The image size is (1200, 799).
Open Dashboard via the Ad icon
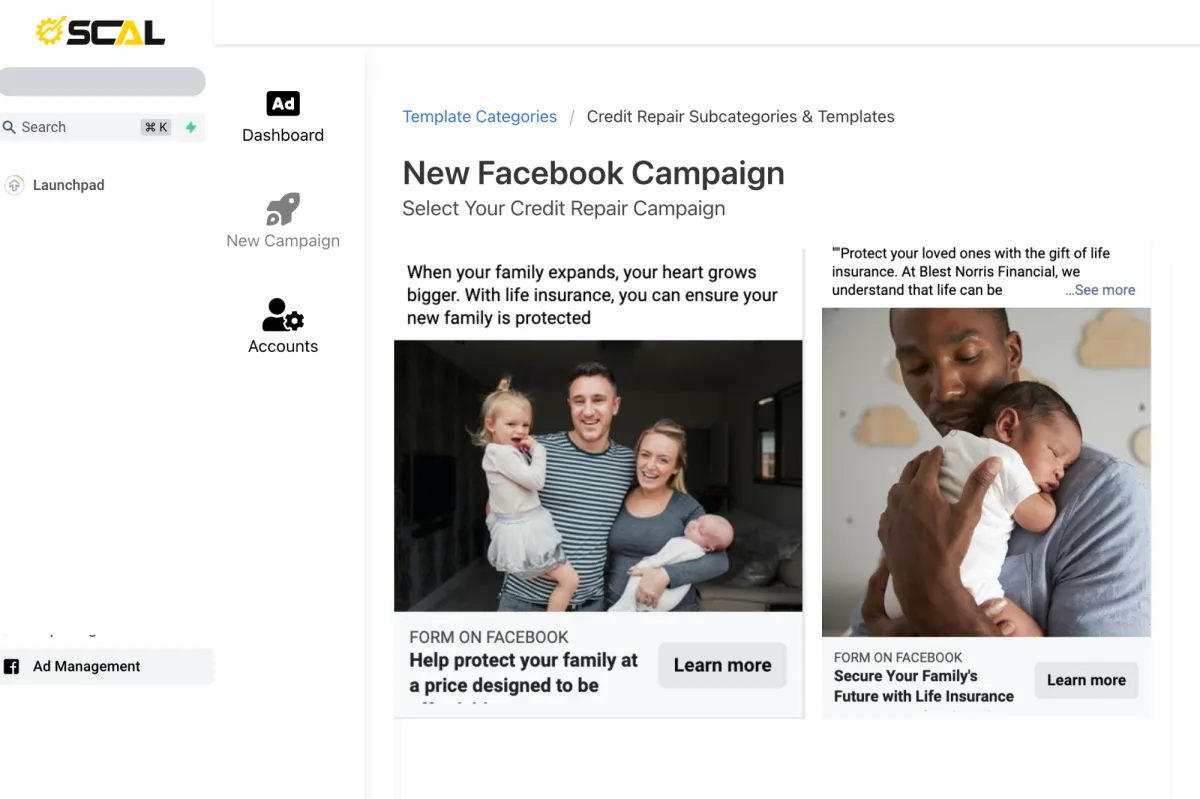283,104
